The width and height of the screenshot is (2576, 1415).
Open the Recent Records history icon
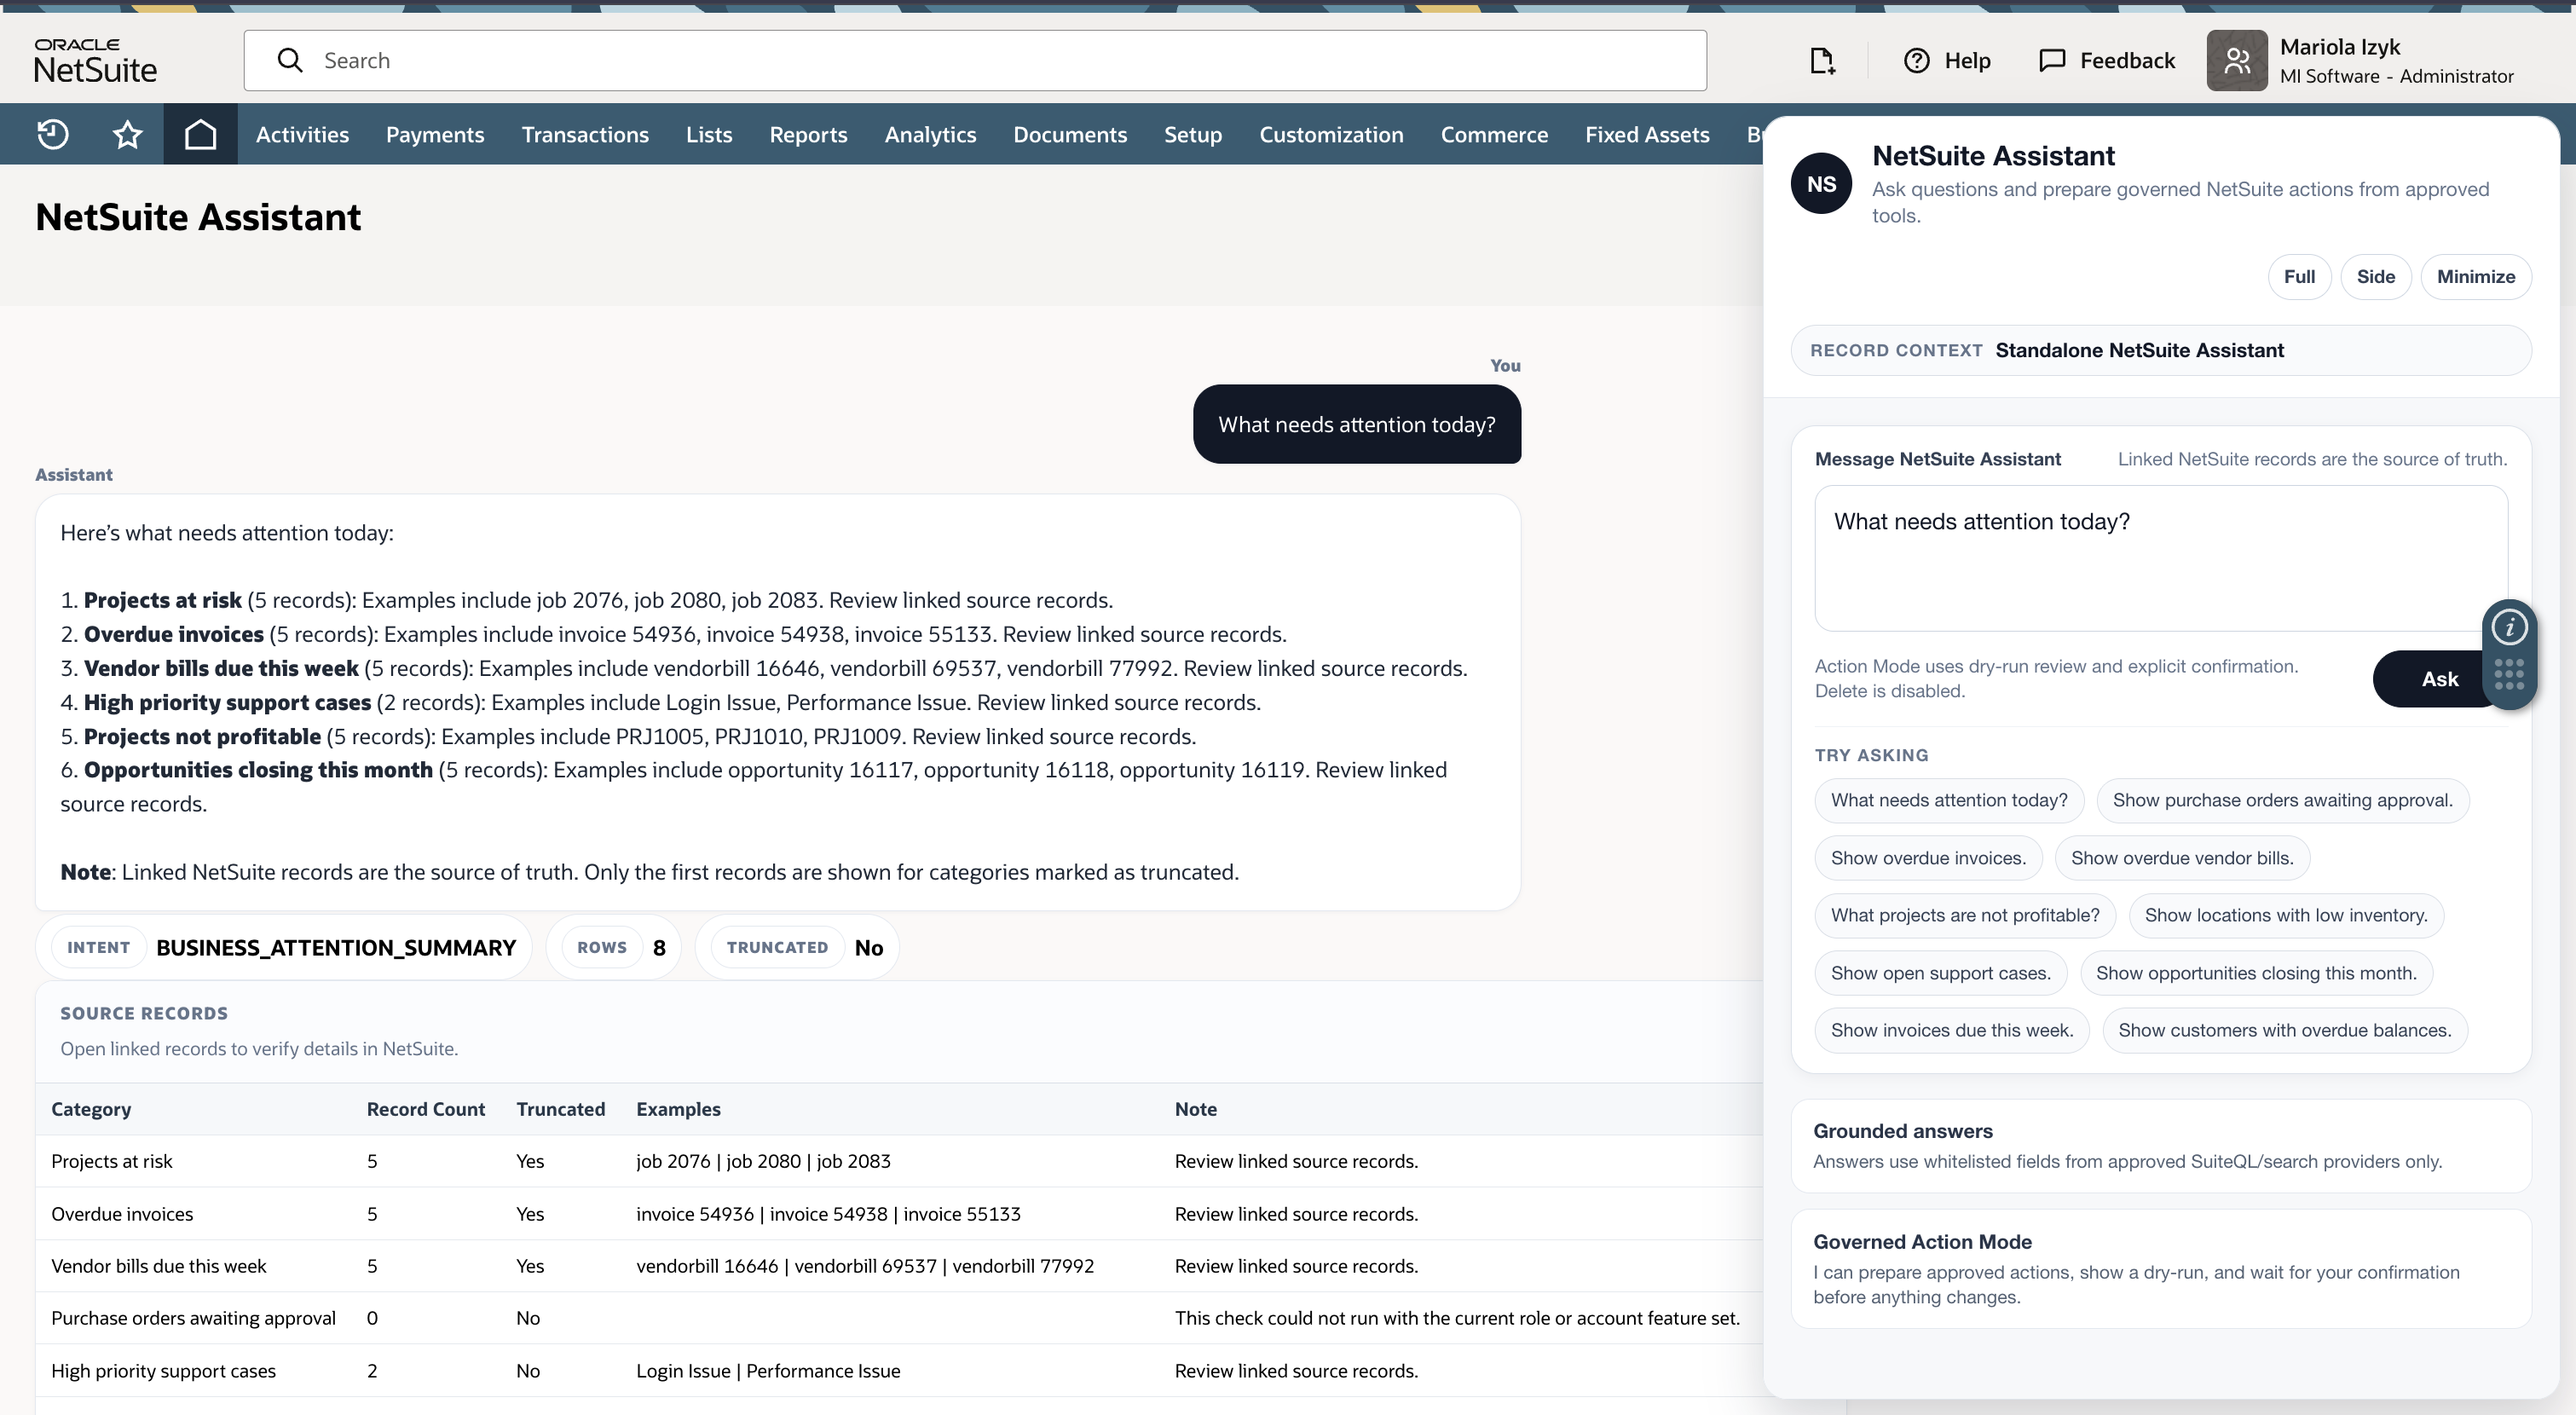52,134
